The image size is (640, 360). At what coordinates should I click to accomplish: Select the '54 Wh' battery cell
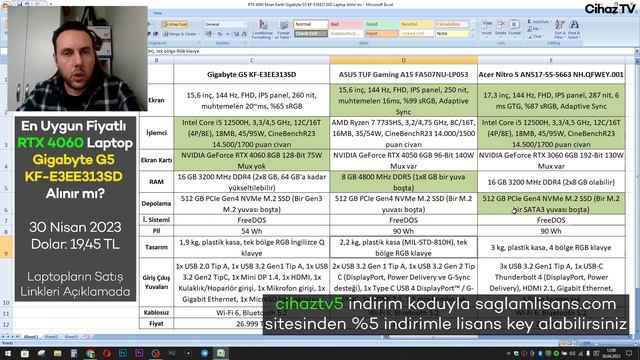251,231
